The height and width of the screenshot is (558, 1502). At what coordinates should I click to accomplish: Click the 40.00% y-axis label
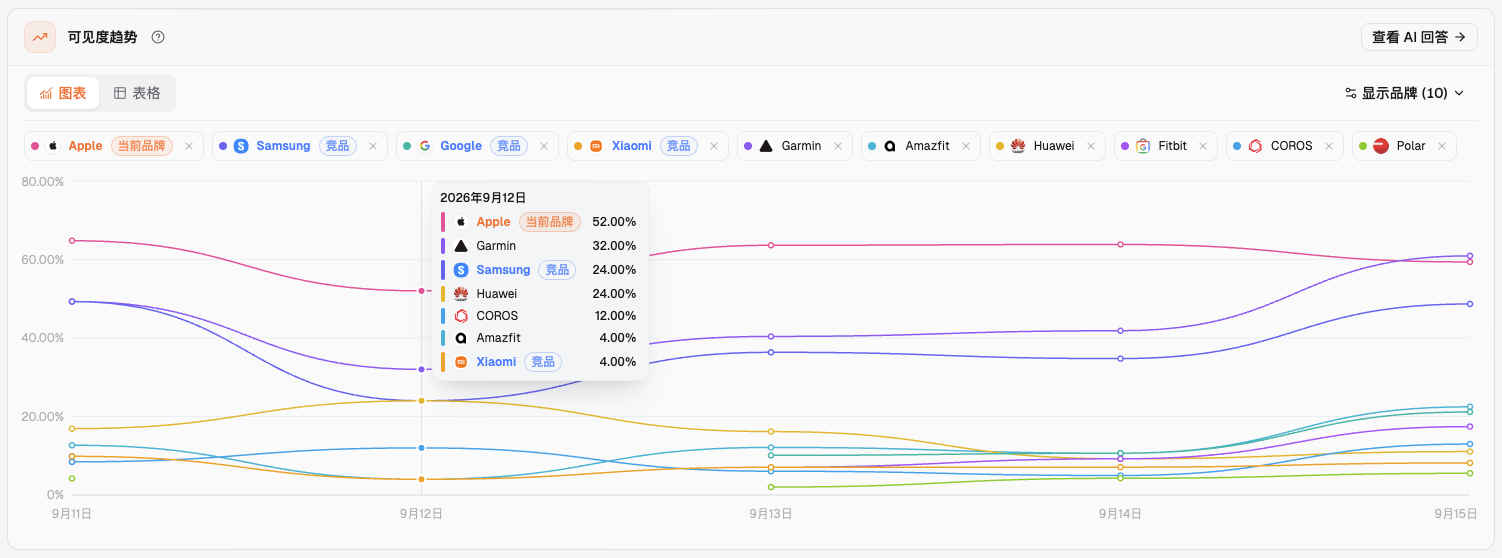pyautogui.click(x=43, y=338)
